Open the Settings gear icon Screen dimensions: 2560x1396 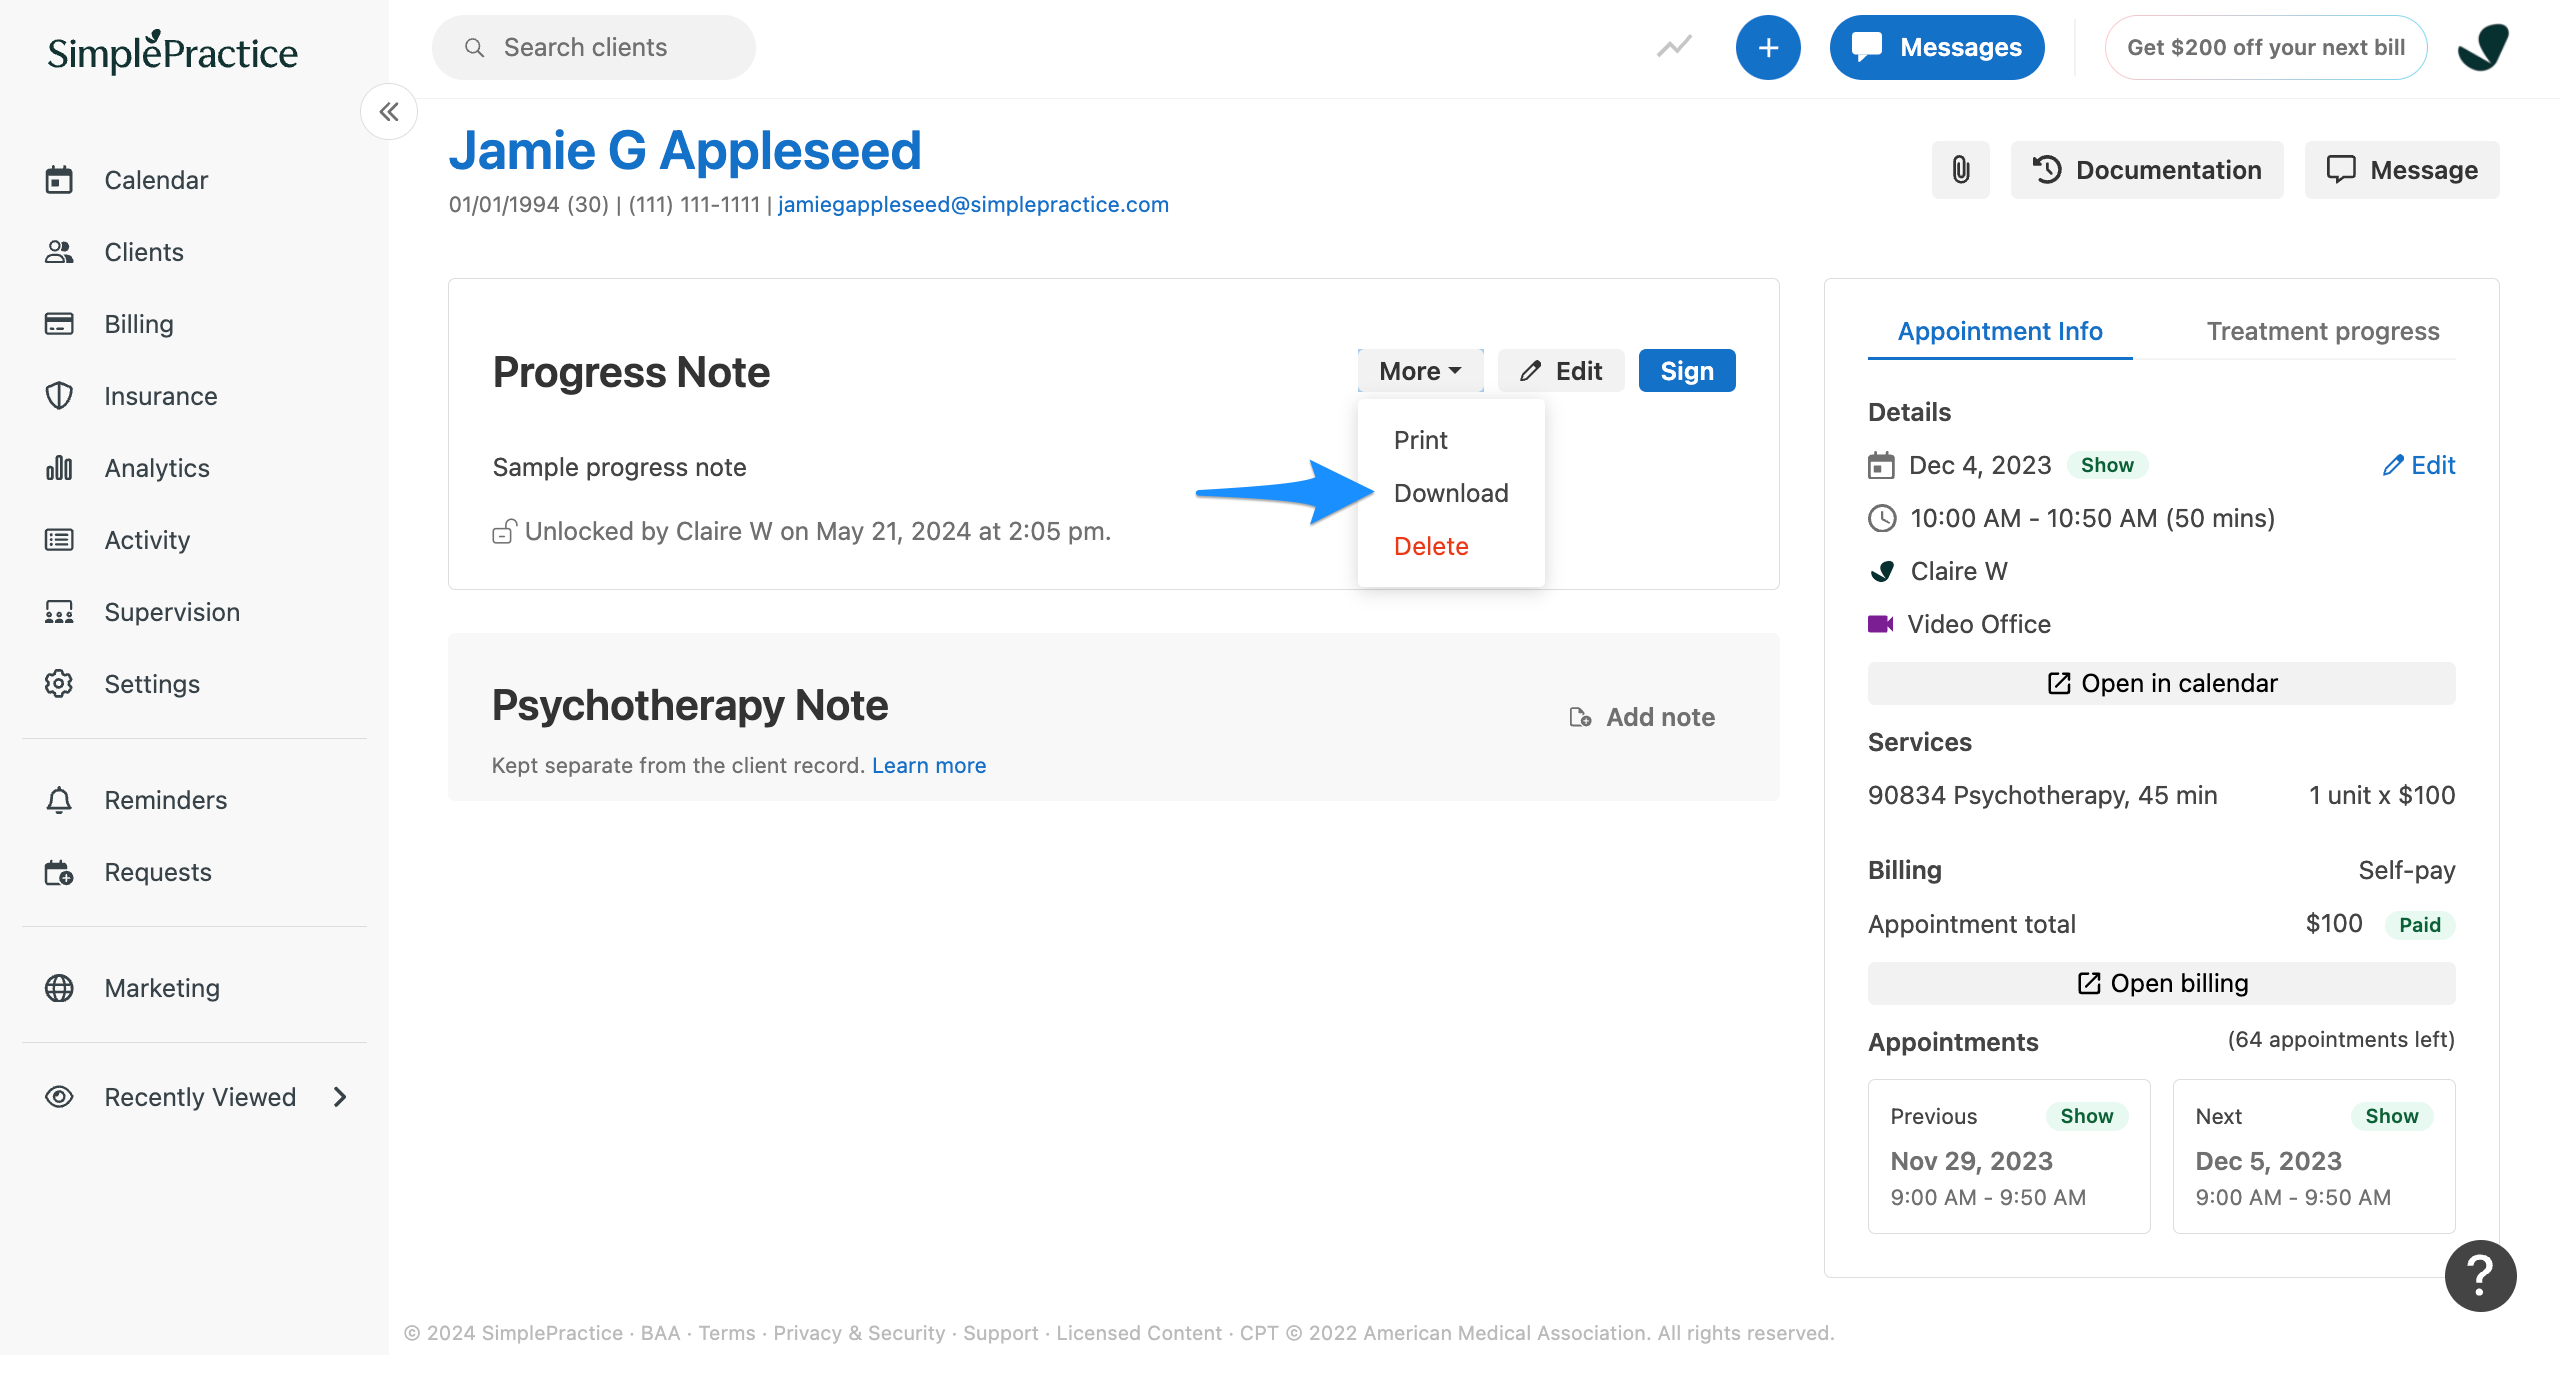tap(59, 684)
